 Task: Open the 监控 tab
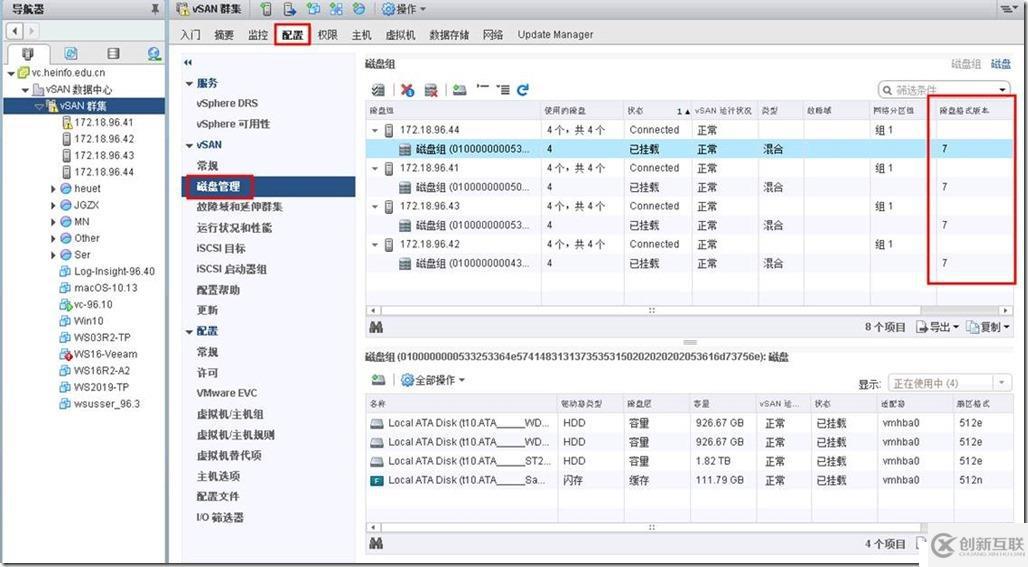[258, 35]
